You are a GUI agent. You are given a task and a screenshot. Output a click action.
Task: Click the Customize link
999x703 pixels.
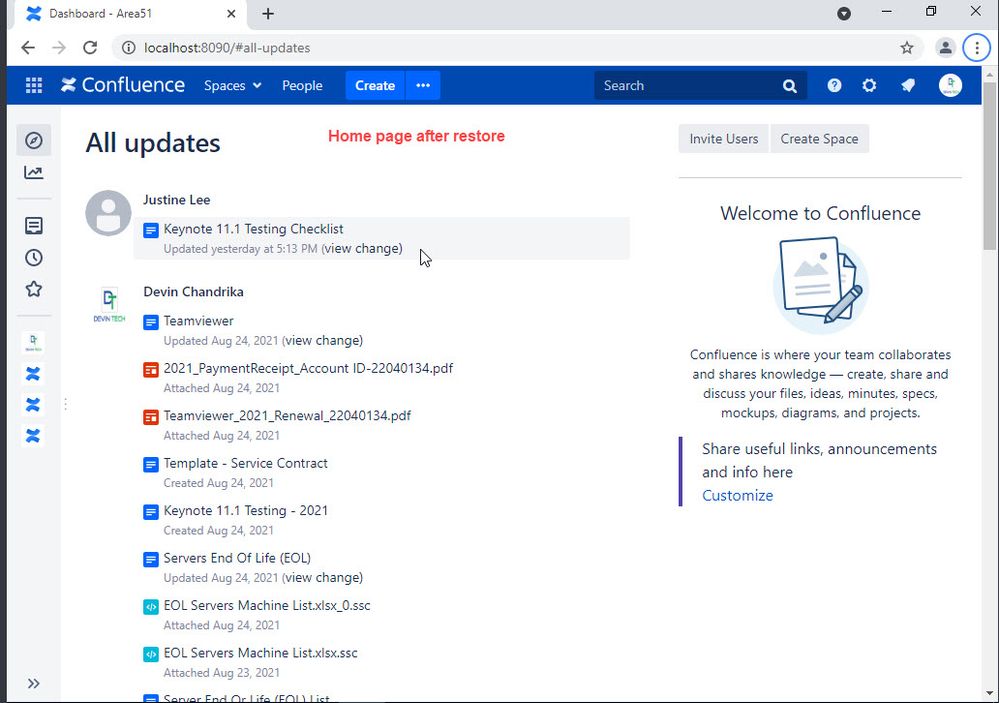[x=737, y=495]
